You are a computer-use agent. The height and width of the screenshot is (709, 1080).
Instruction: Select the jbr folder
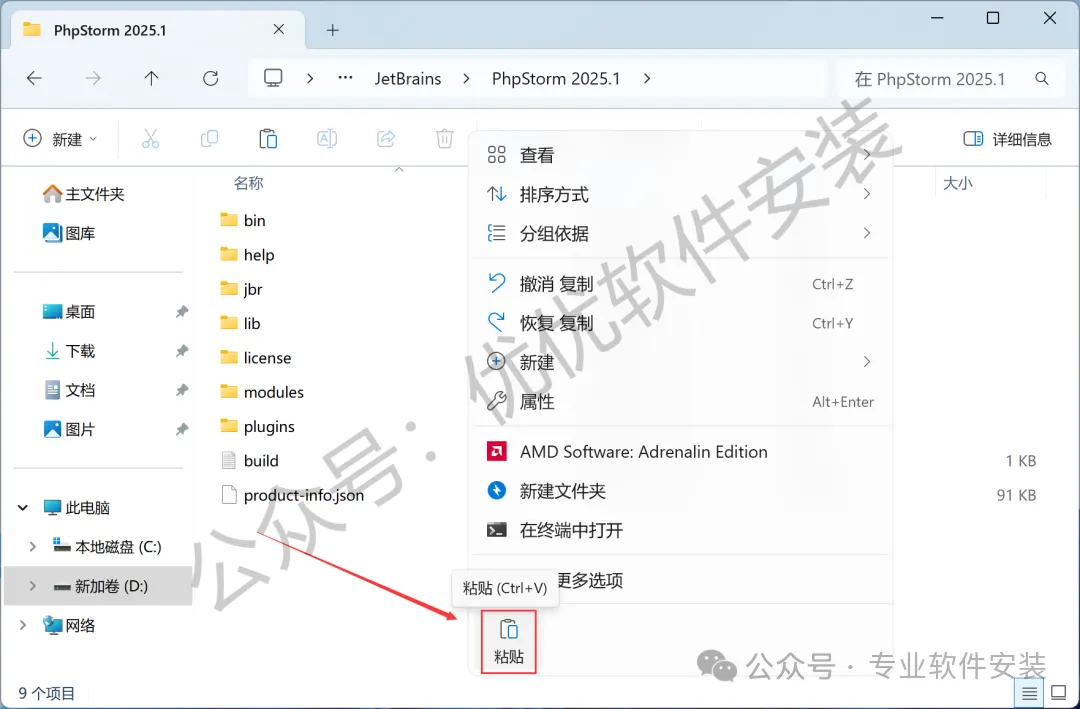click(241, 289)
